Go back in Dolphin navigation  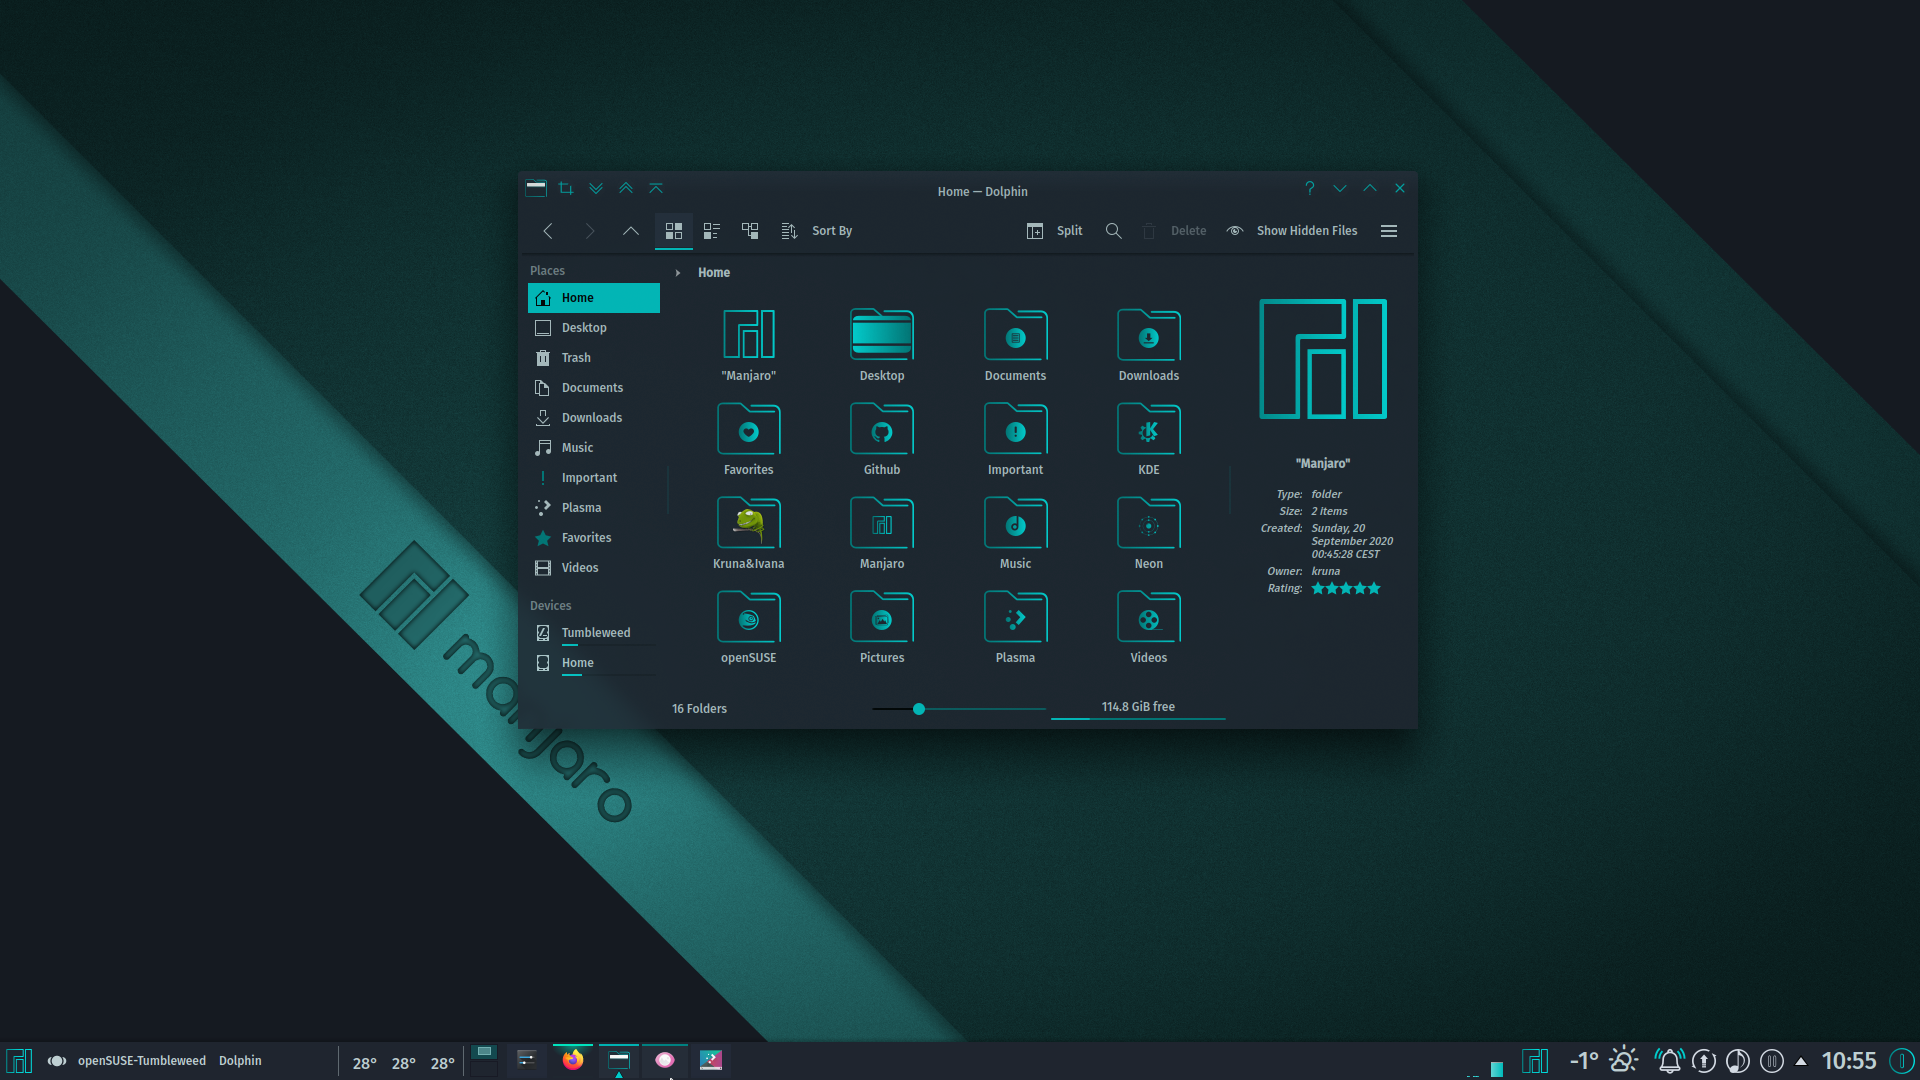click(548, 231)
